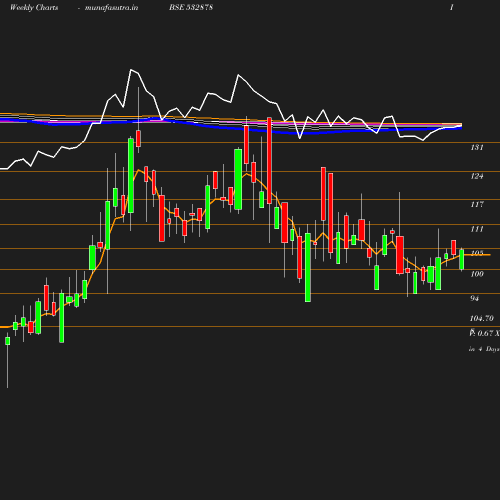Click the 'BSE 532878' ticker text
The image size is (500, 500).
coord(191,7)
